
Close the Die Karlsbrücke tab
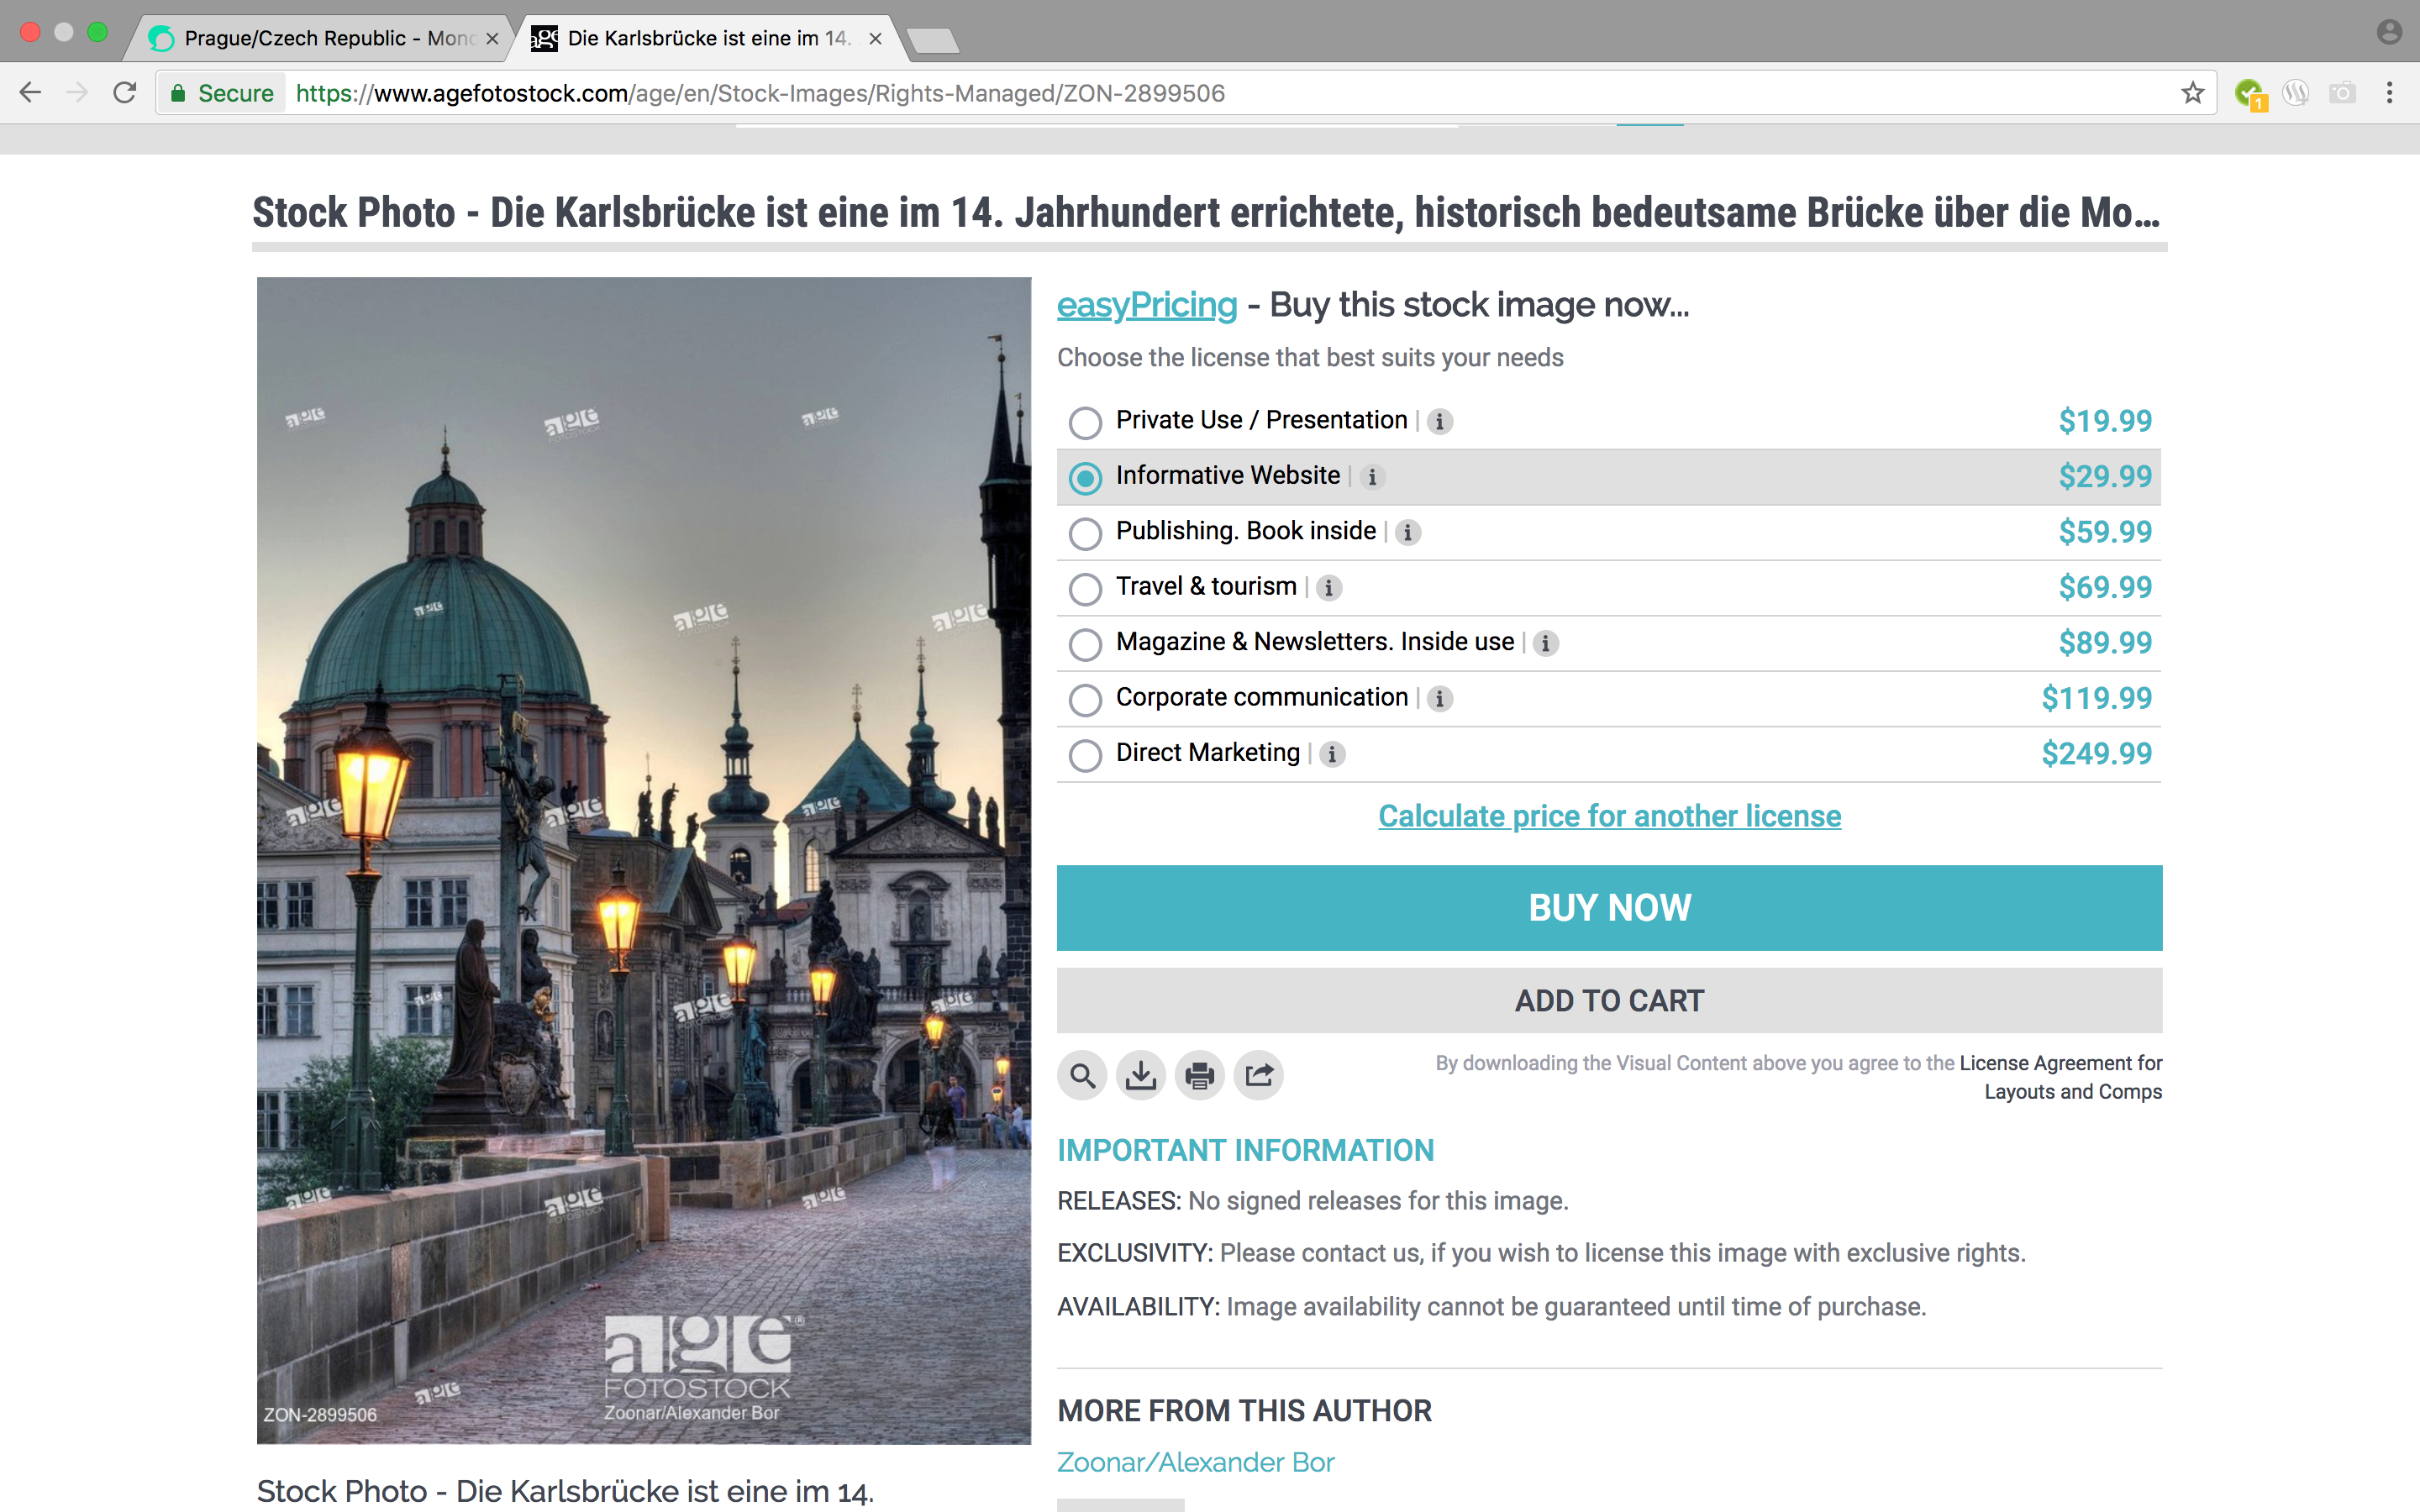875,38
